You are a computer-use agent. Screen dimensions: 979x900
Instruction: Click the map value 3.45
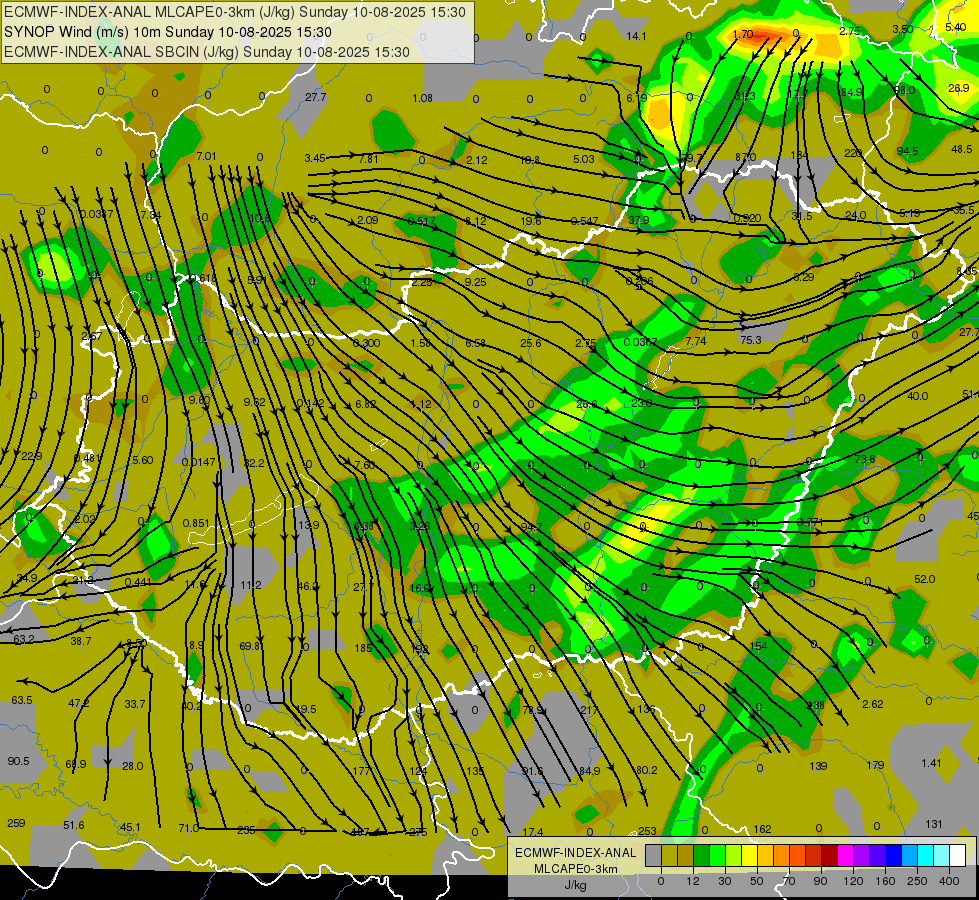click(x=315, y=158)
